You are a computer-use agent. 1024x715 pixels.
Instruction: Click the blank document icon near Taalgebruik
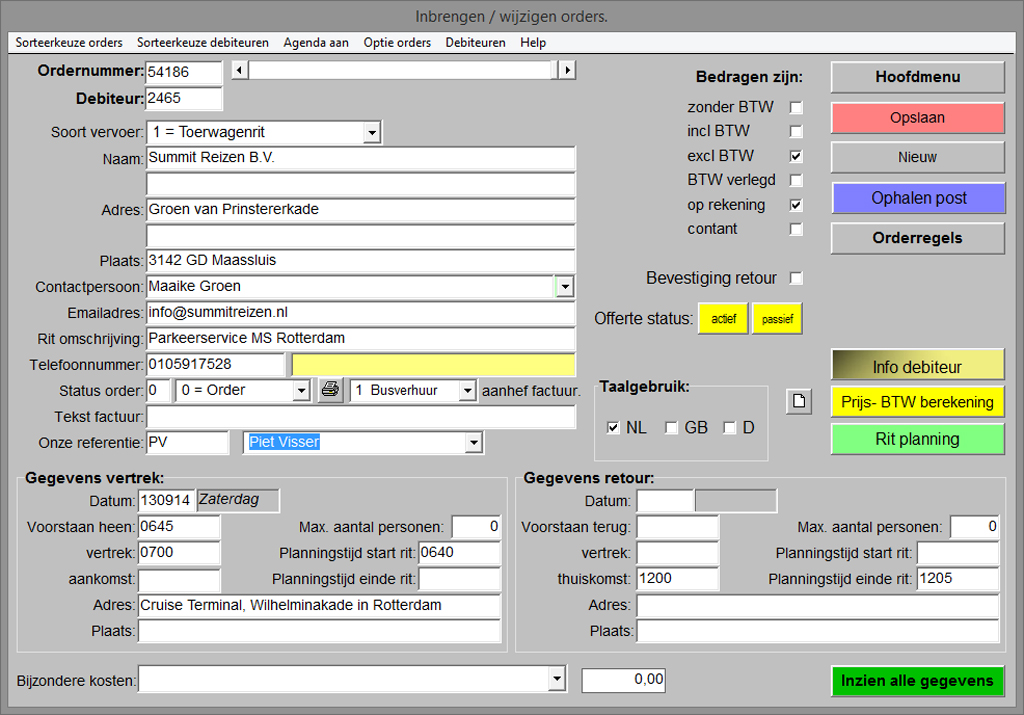pyautogui.click(x=799, y=402)
